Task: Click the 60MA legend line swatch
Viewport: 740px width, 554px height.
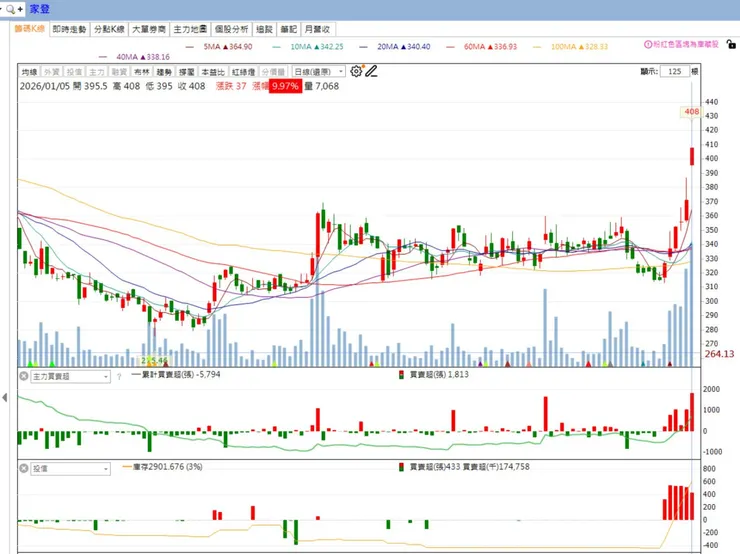Action: [x=450, y=47]
